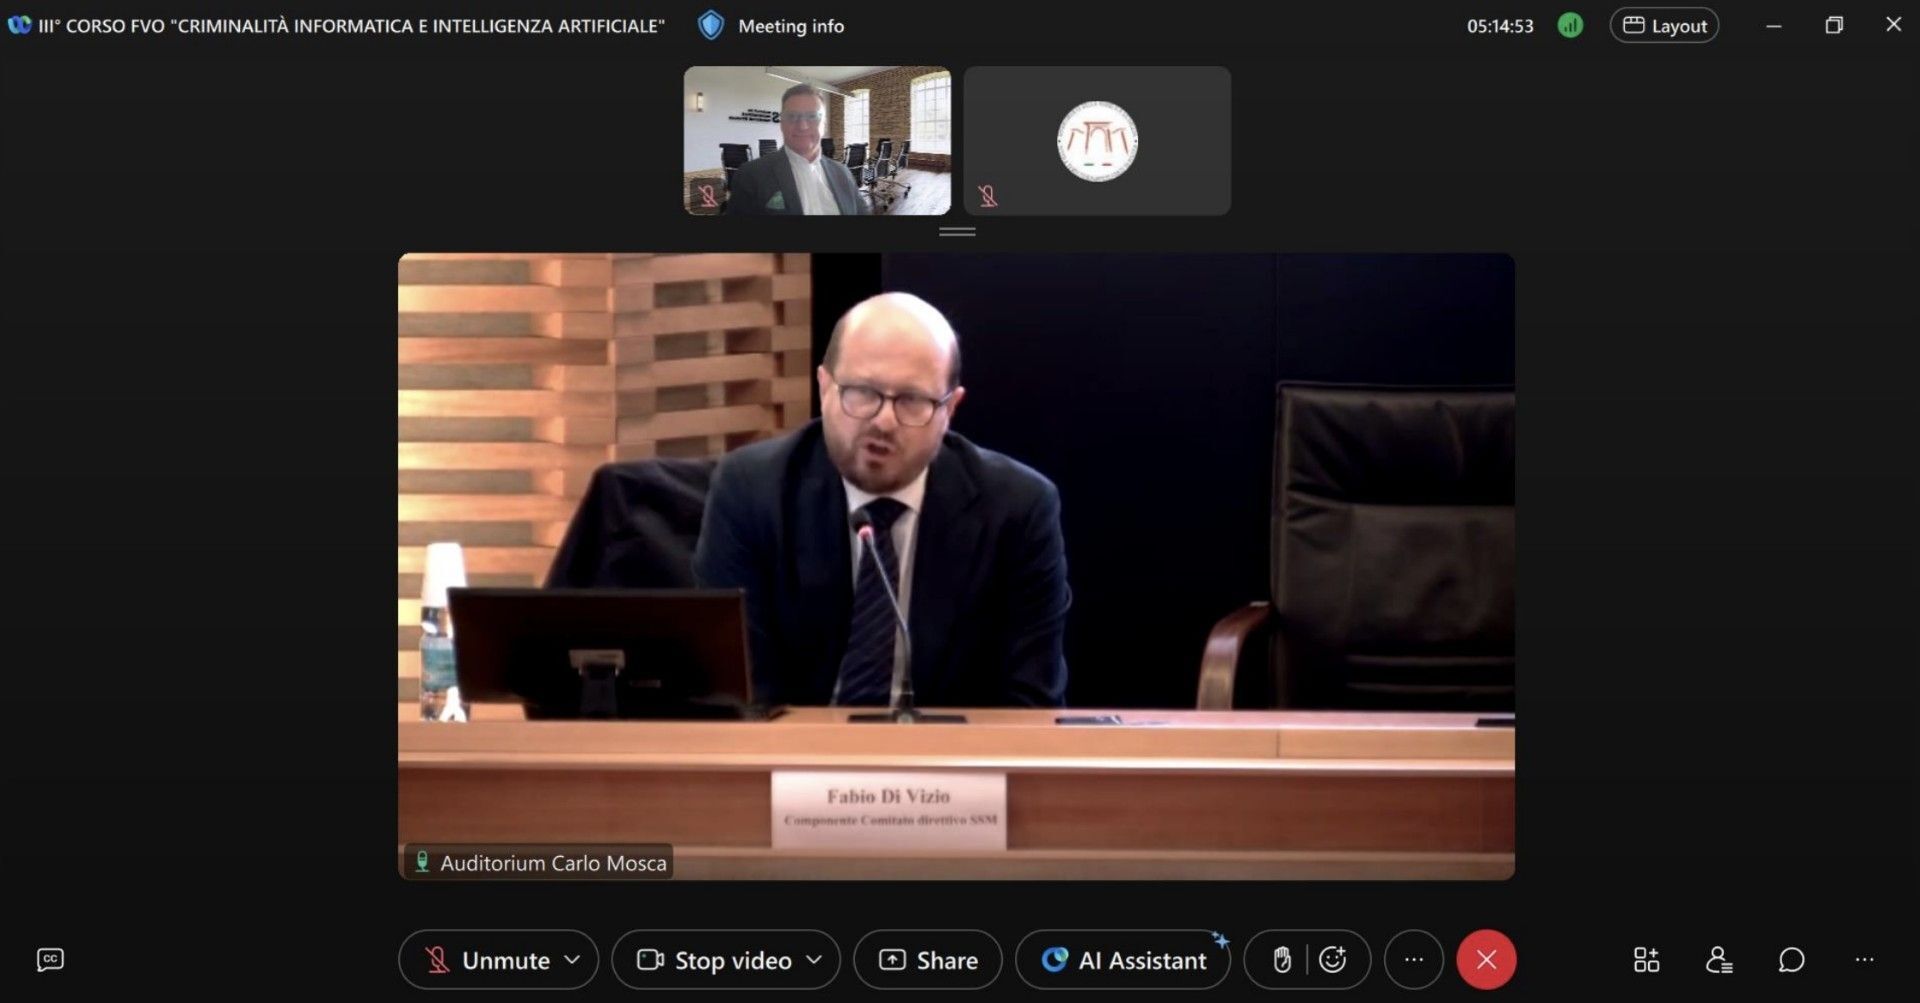The width and height of the screenshot is (1920, 1003).
Task: Leave the meeting with red X button
Action: [1486, 960]
